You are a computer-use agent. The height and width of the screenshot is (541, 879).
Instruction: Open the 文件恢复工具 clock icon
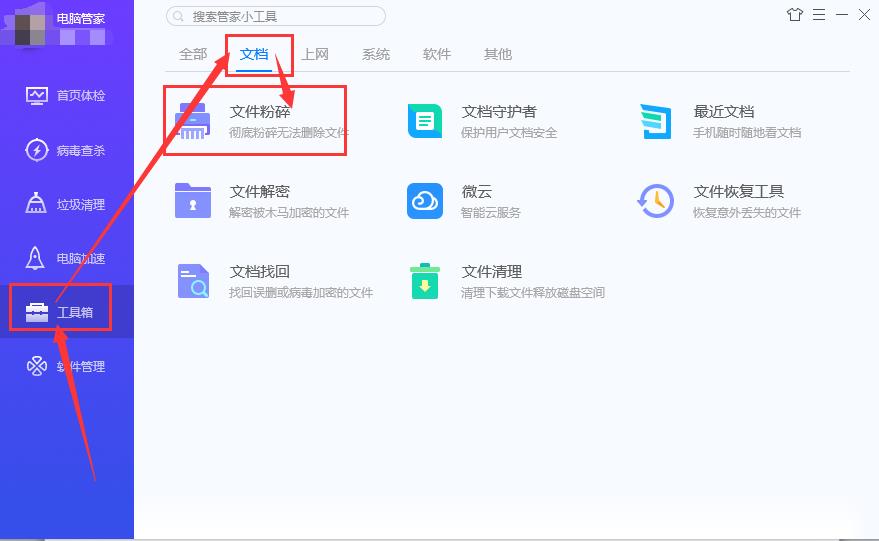[656, 201]
